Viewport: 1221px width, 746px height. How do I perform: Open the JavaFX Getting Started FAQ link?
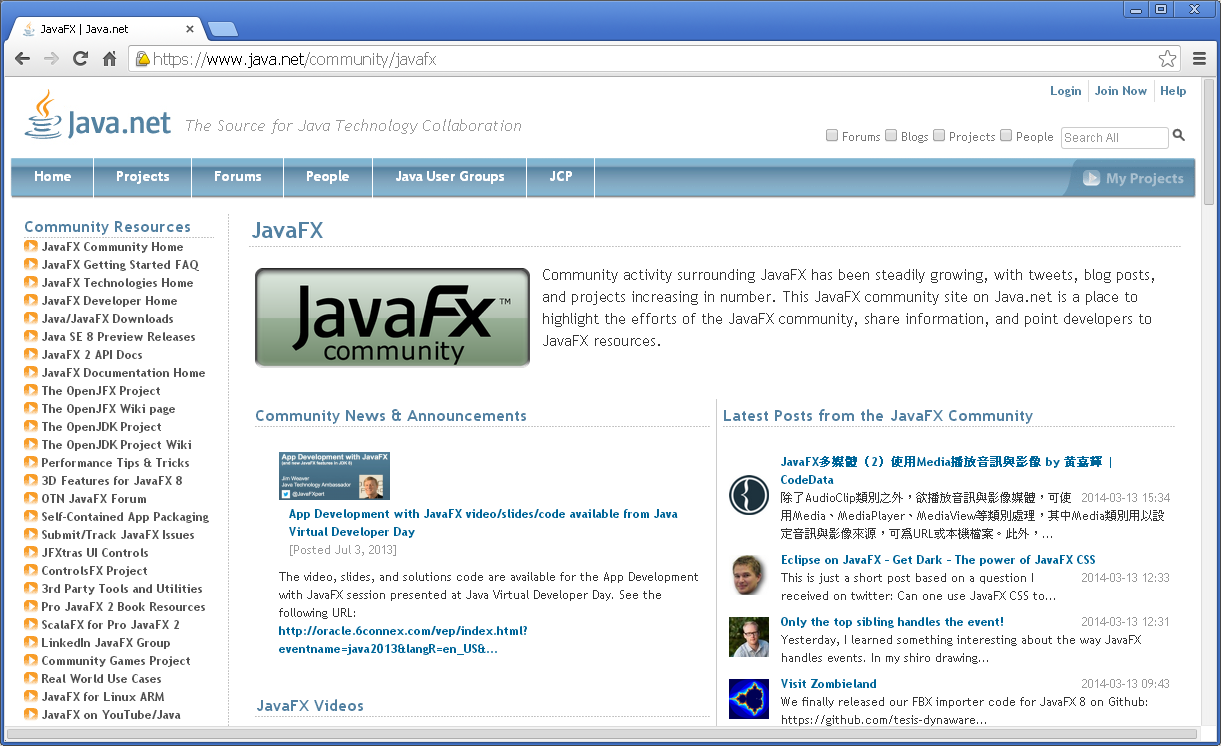click(120, 265)
